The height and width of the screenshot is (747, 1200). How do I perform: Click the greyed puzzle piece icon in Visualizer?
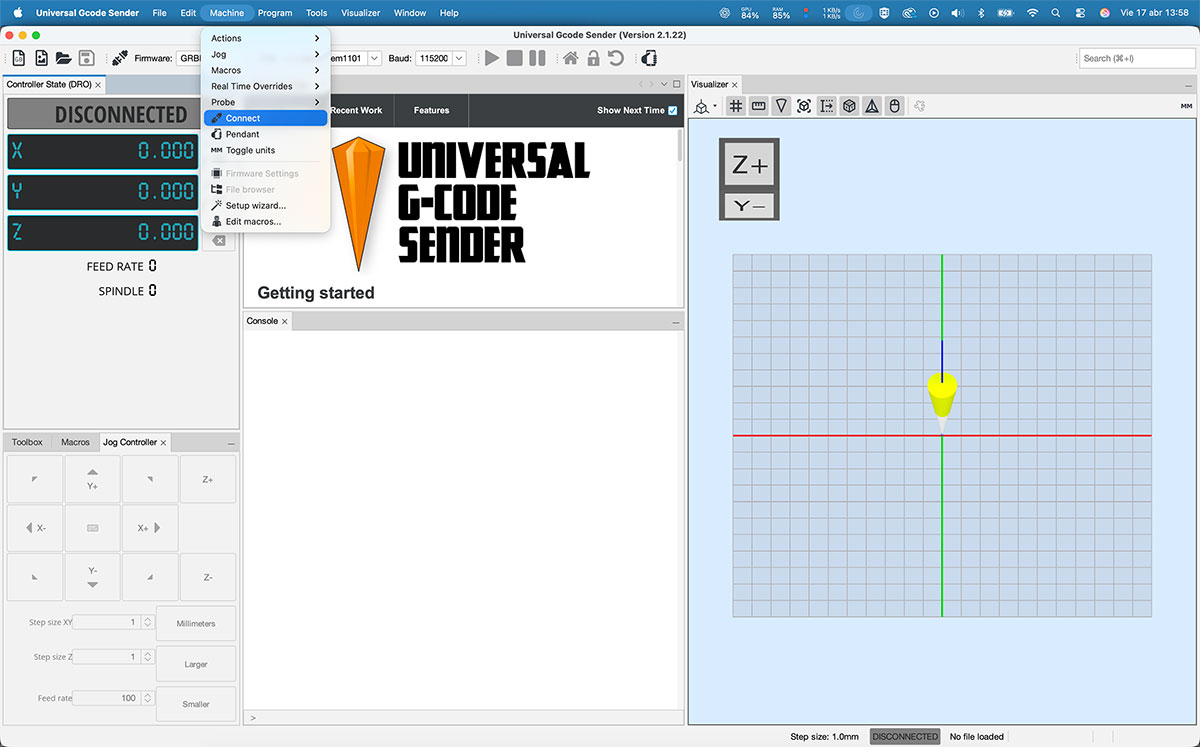coord(919,106)
